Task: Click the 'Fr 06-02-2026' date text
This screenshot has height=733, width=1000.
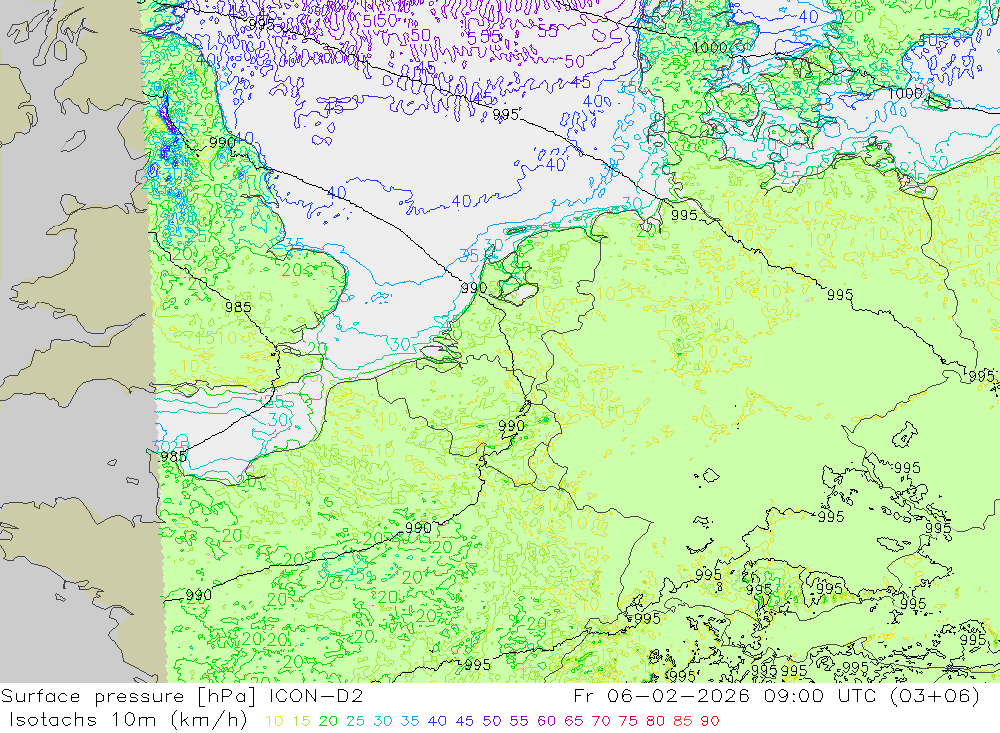Action: point(661,695)
